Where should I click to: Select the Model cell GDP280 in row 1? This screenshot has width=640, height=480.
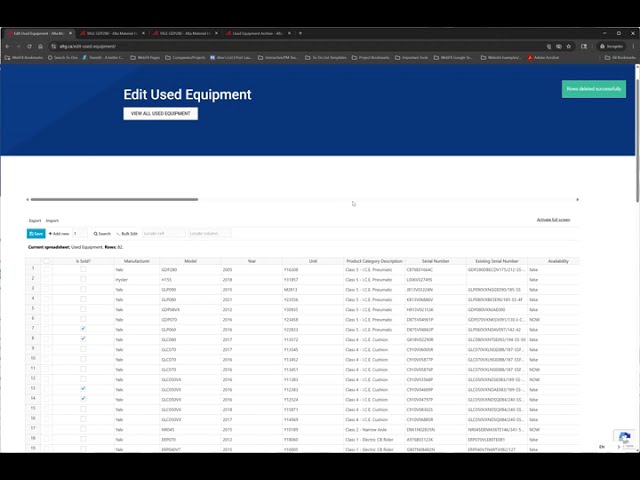coord(190,269)
